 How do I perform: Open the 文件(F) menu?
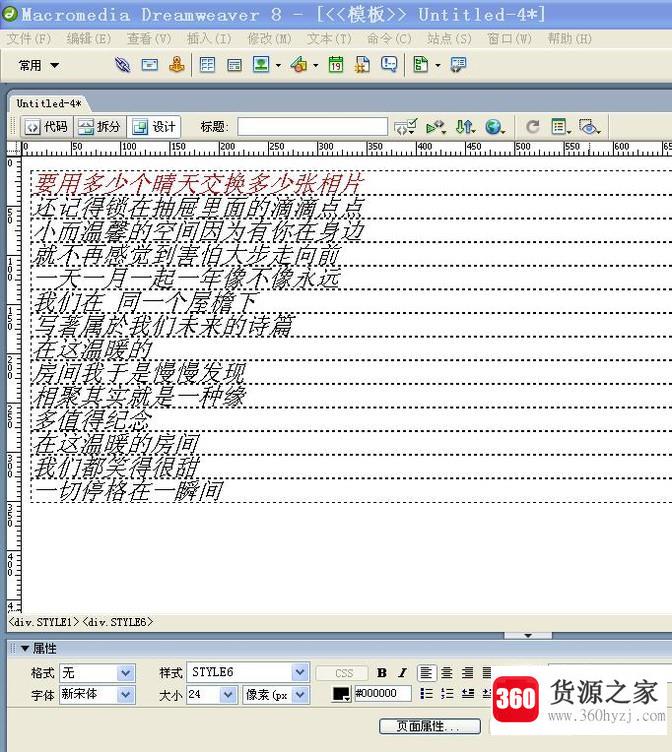tap(28, 39)
